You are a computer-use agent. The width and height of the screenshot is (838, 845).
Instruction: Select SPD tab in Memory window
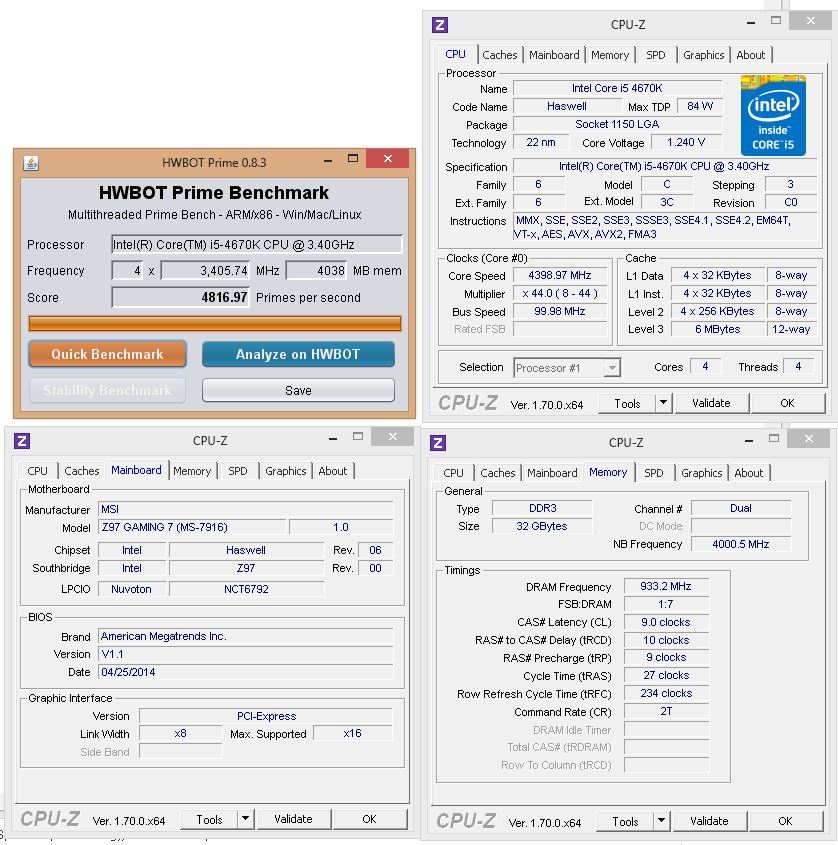(x=654, y=473)
